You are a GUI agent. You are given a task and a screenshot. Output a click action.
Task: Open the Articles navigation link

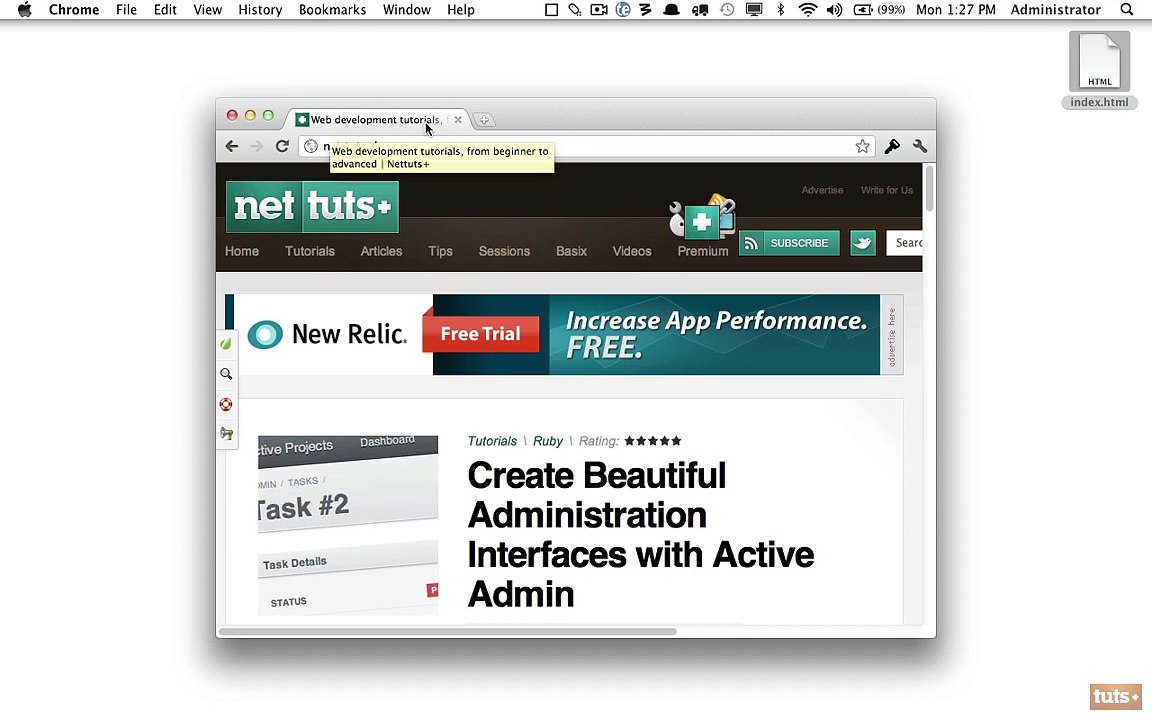tap(381, 251)
